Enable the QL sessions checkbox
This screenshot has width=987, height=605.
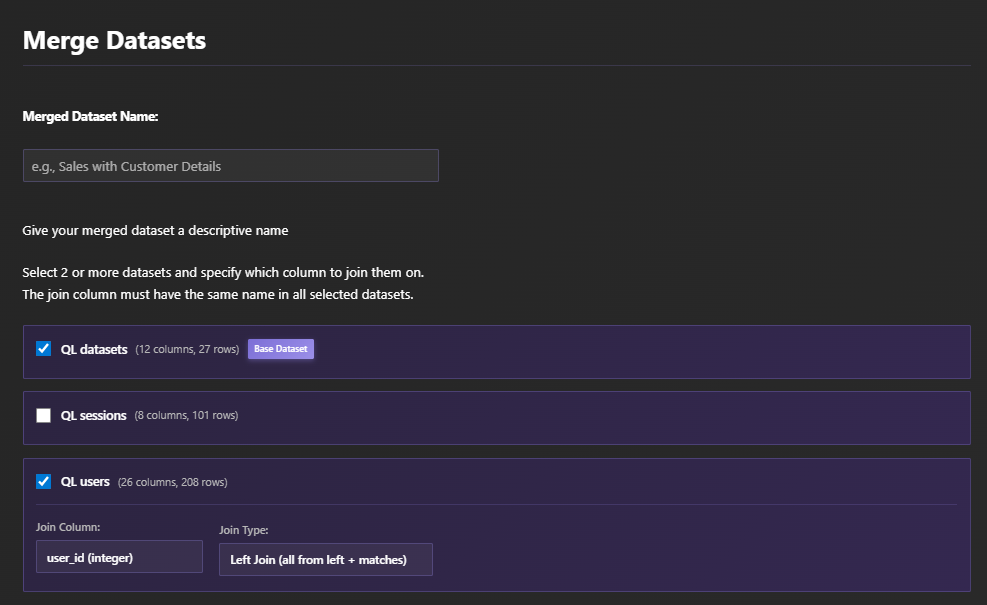tap(44, 416)
